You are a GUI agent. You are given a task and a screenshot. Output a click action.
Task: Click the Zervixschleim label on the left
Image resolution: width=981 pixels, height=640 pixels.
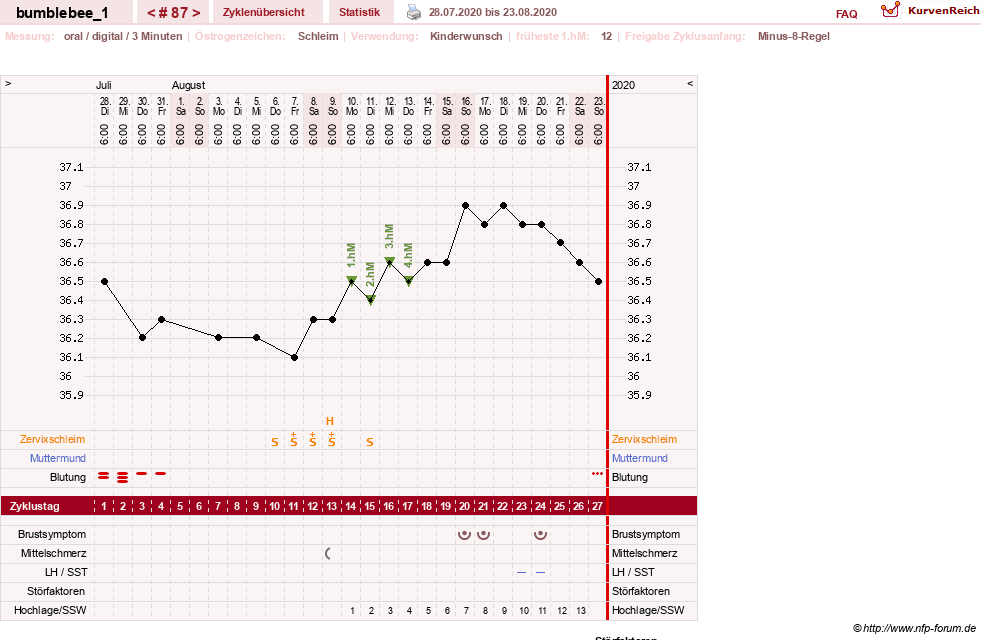point(52,439)
